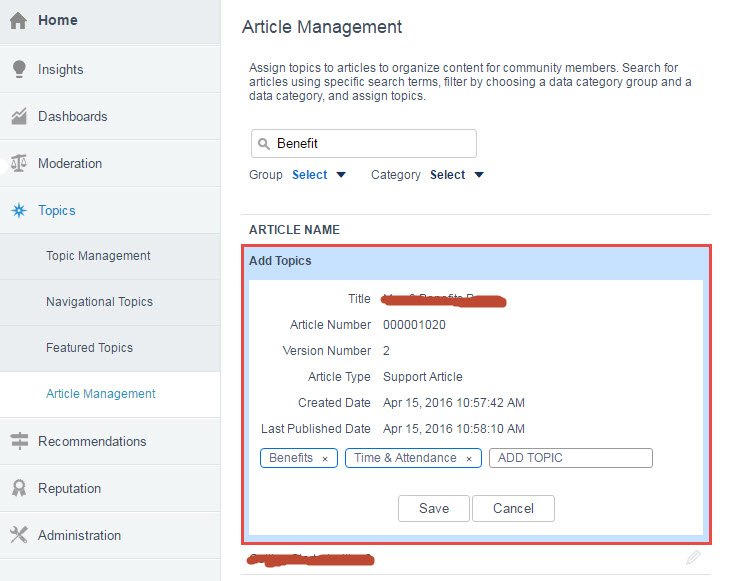Screen dimensions: 731x581
Task: Open Featured Topics submenu item
Action: 89,348
